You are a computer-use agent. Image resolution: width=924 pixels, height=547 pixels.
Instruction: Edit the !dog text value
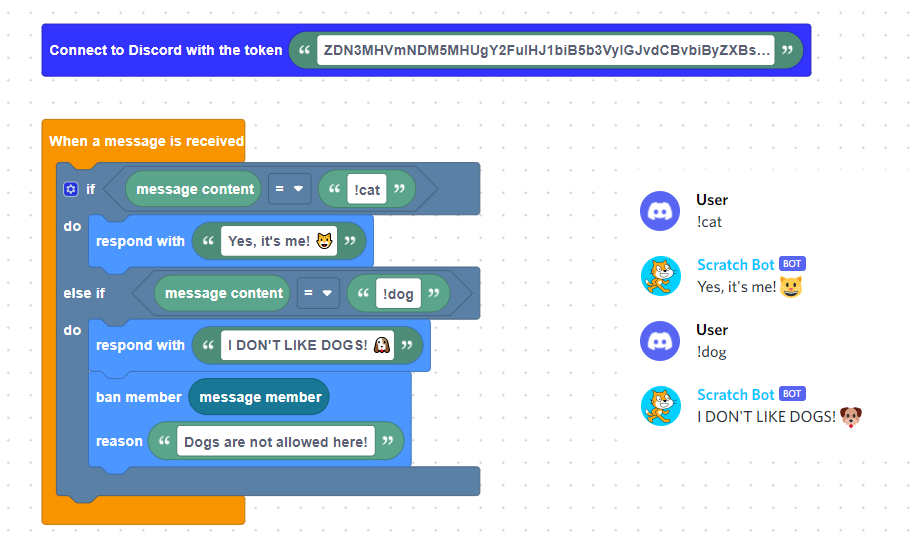[x=398, y=294]
